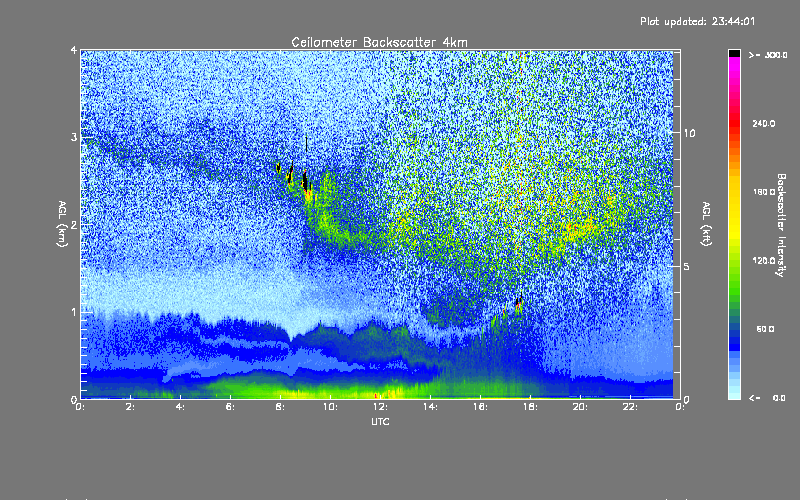
Task: Click the "16:" hour tick label
Action: coord(480,407)
